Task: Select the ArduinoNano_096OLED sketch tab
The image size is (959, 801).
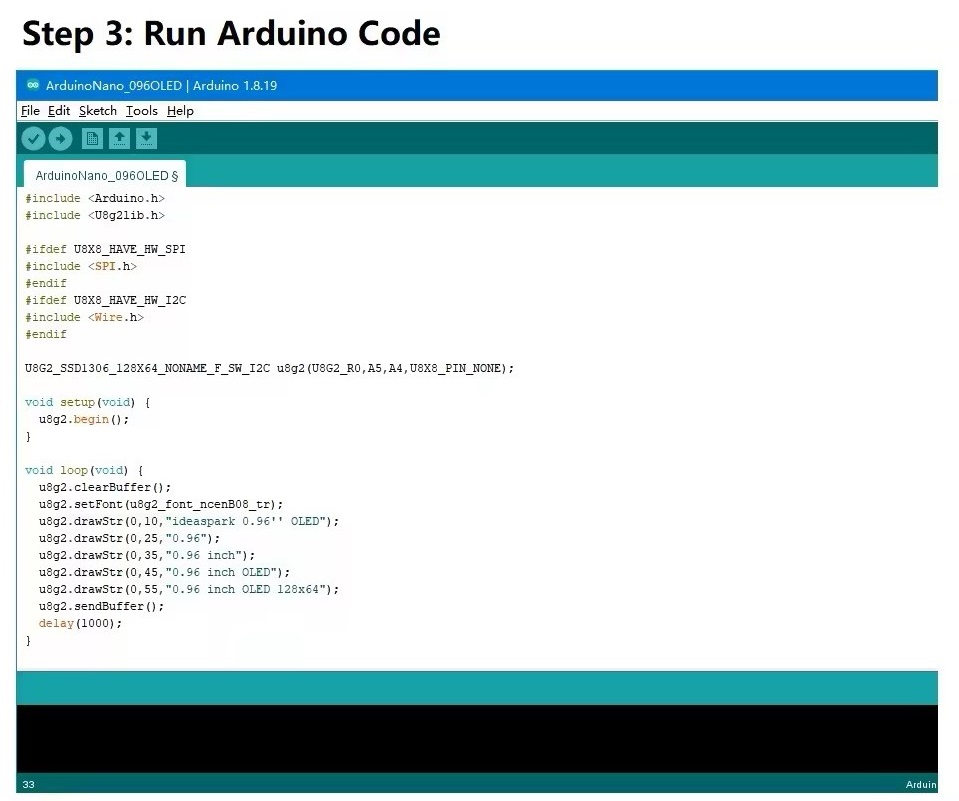Action: (105, 175)
